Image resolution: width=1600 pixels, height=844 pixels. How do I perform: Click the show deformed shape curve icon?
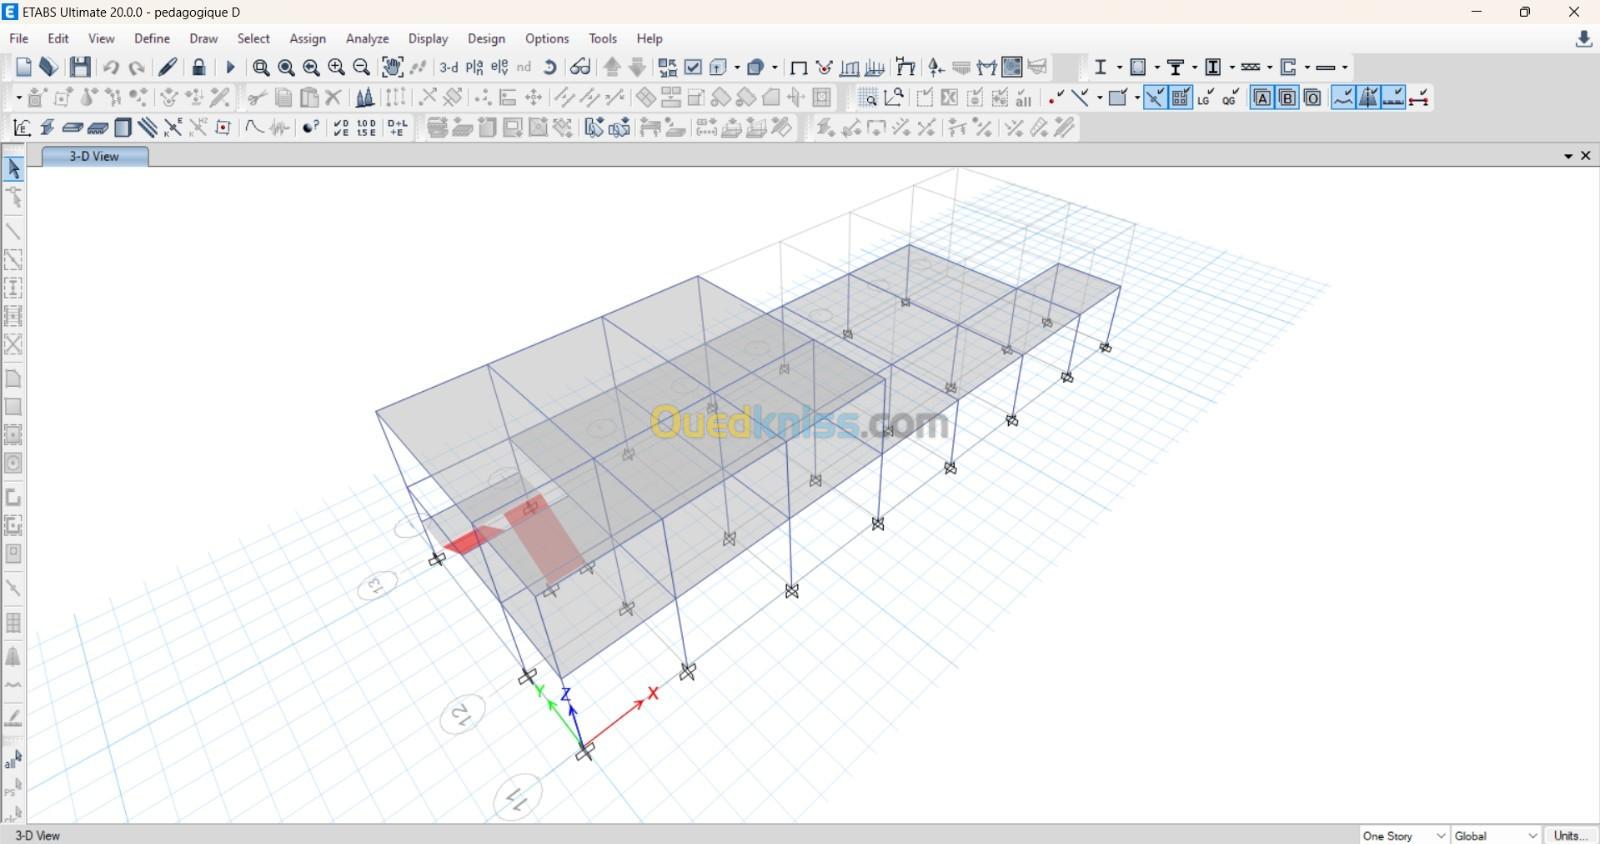coord(254,127)
